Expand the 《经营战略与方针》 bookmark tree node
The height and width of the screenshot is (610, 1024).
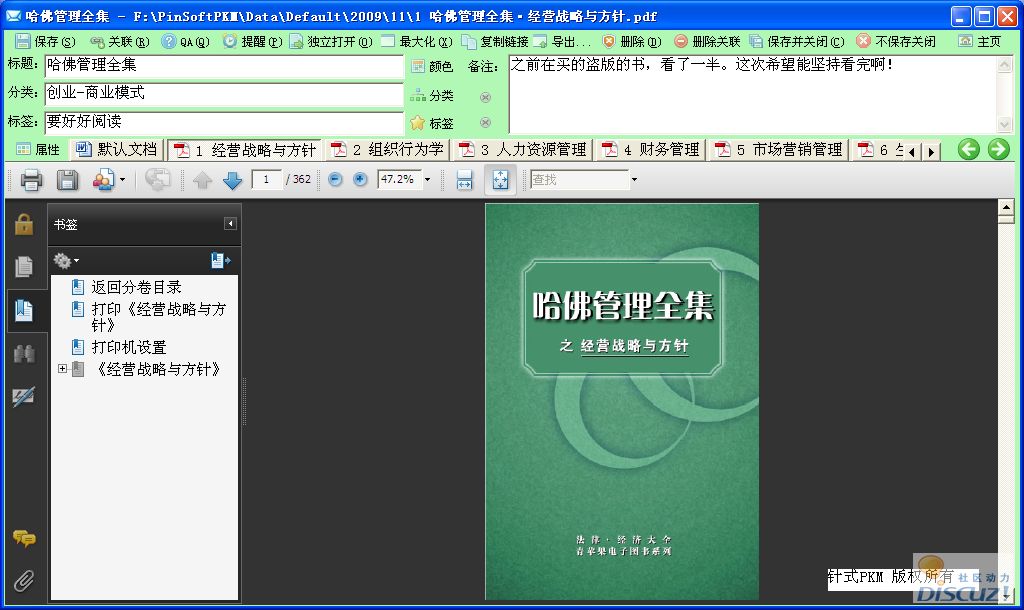[x=62, y=369]
